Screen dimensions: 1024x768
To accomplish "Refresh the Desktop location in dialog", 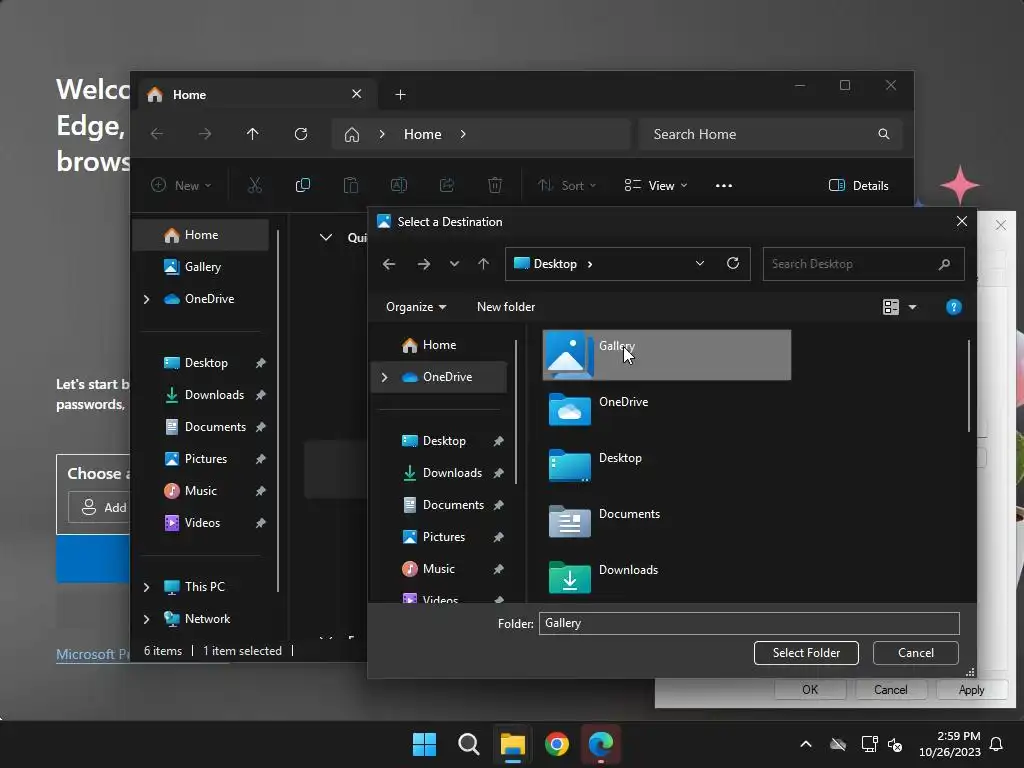I will [x=733, y=263].
